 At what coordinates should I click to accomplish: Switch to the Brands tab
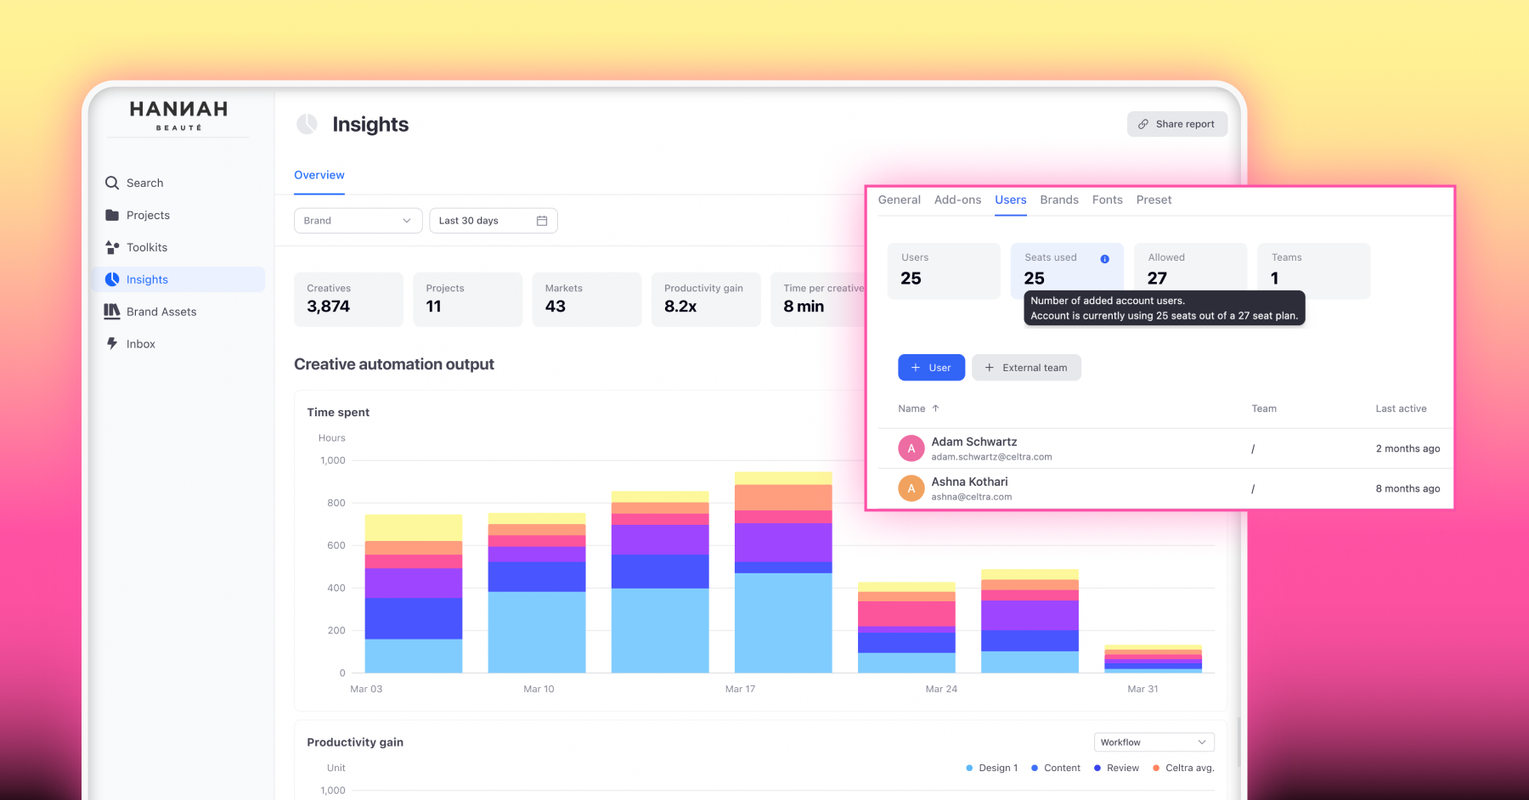click(x=1059, y=200)
